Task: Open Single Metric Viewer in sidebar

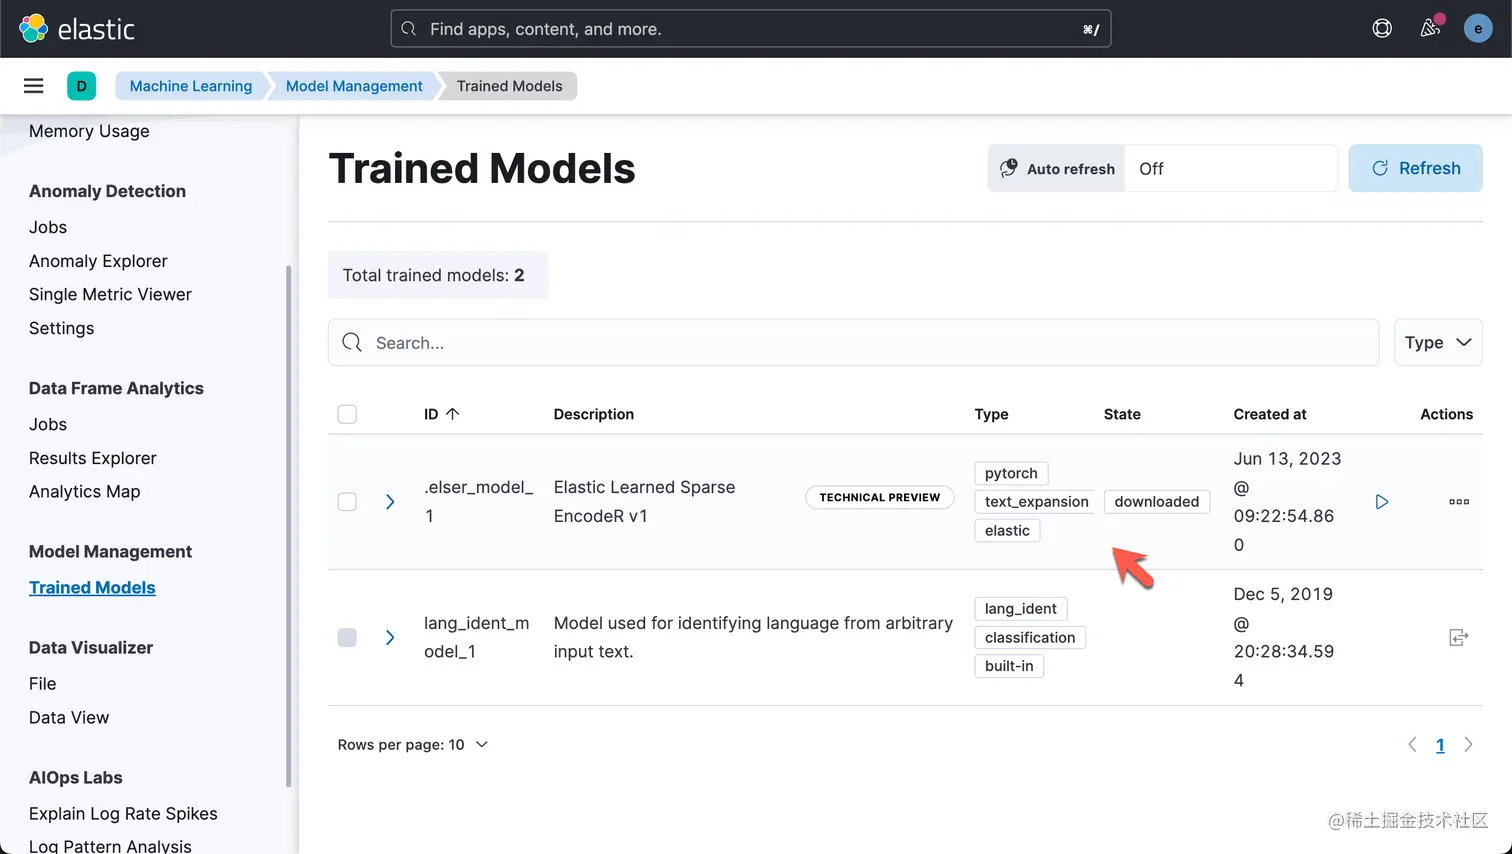Action: [x=110, y=294]
